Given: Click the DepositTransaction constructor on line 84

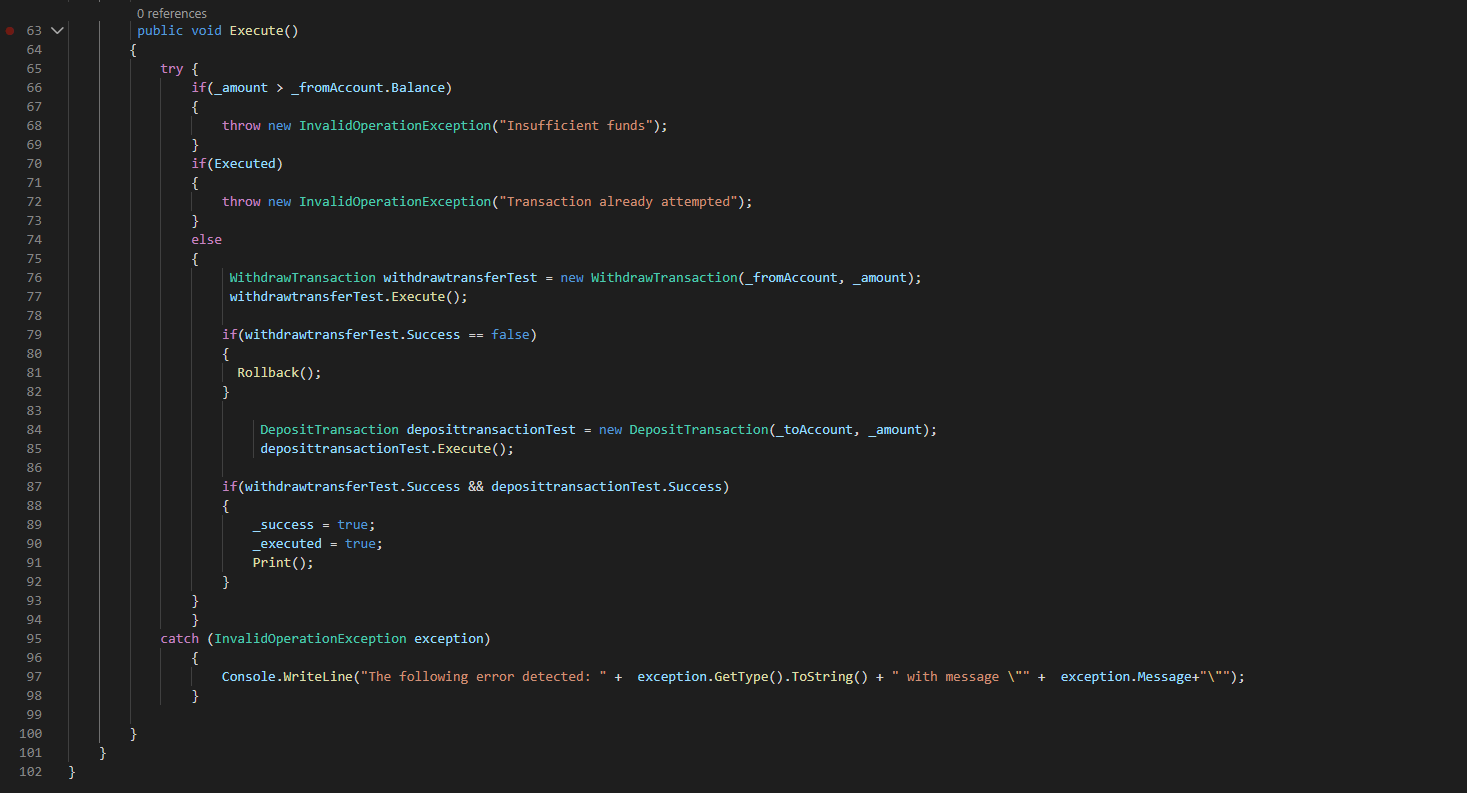Looking at the screenshot, I should (700, 429).
